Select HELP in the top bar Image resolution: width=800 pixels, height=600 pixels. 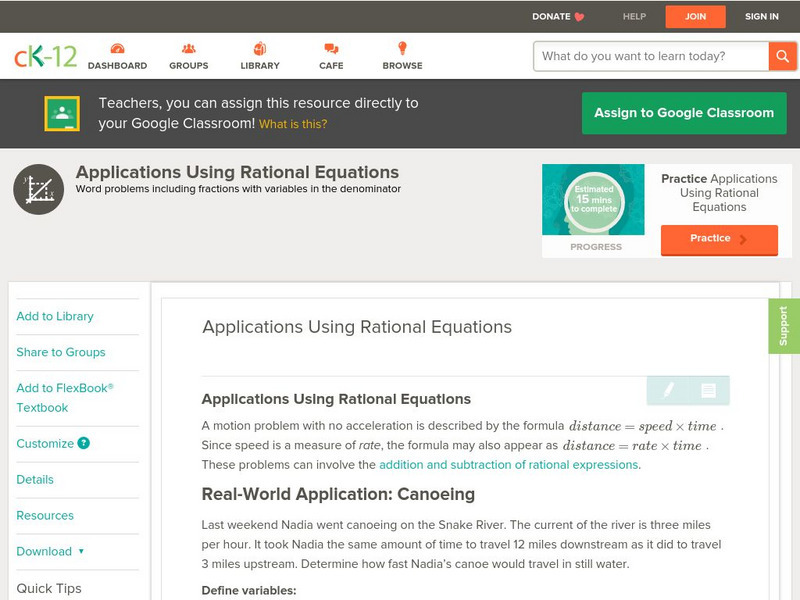coord(636,16)
